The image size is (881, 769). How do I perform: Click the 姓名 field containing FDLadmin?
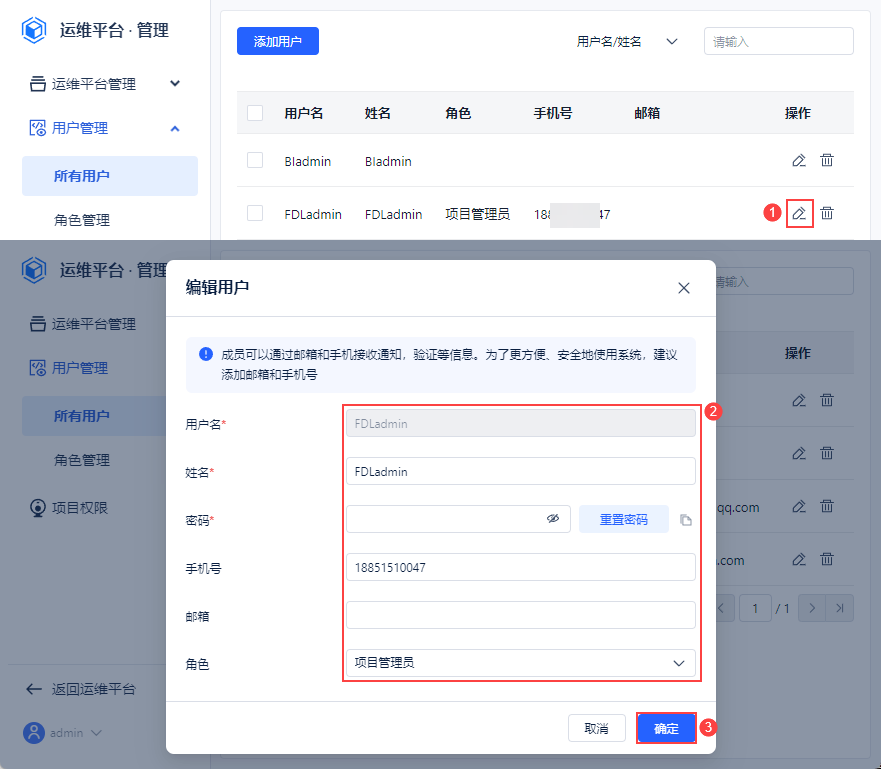click(521, 471)
